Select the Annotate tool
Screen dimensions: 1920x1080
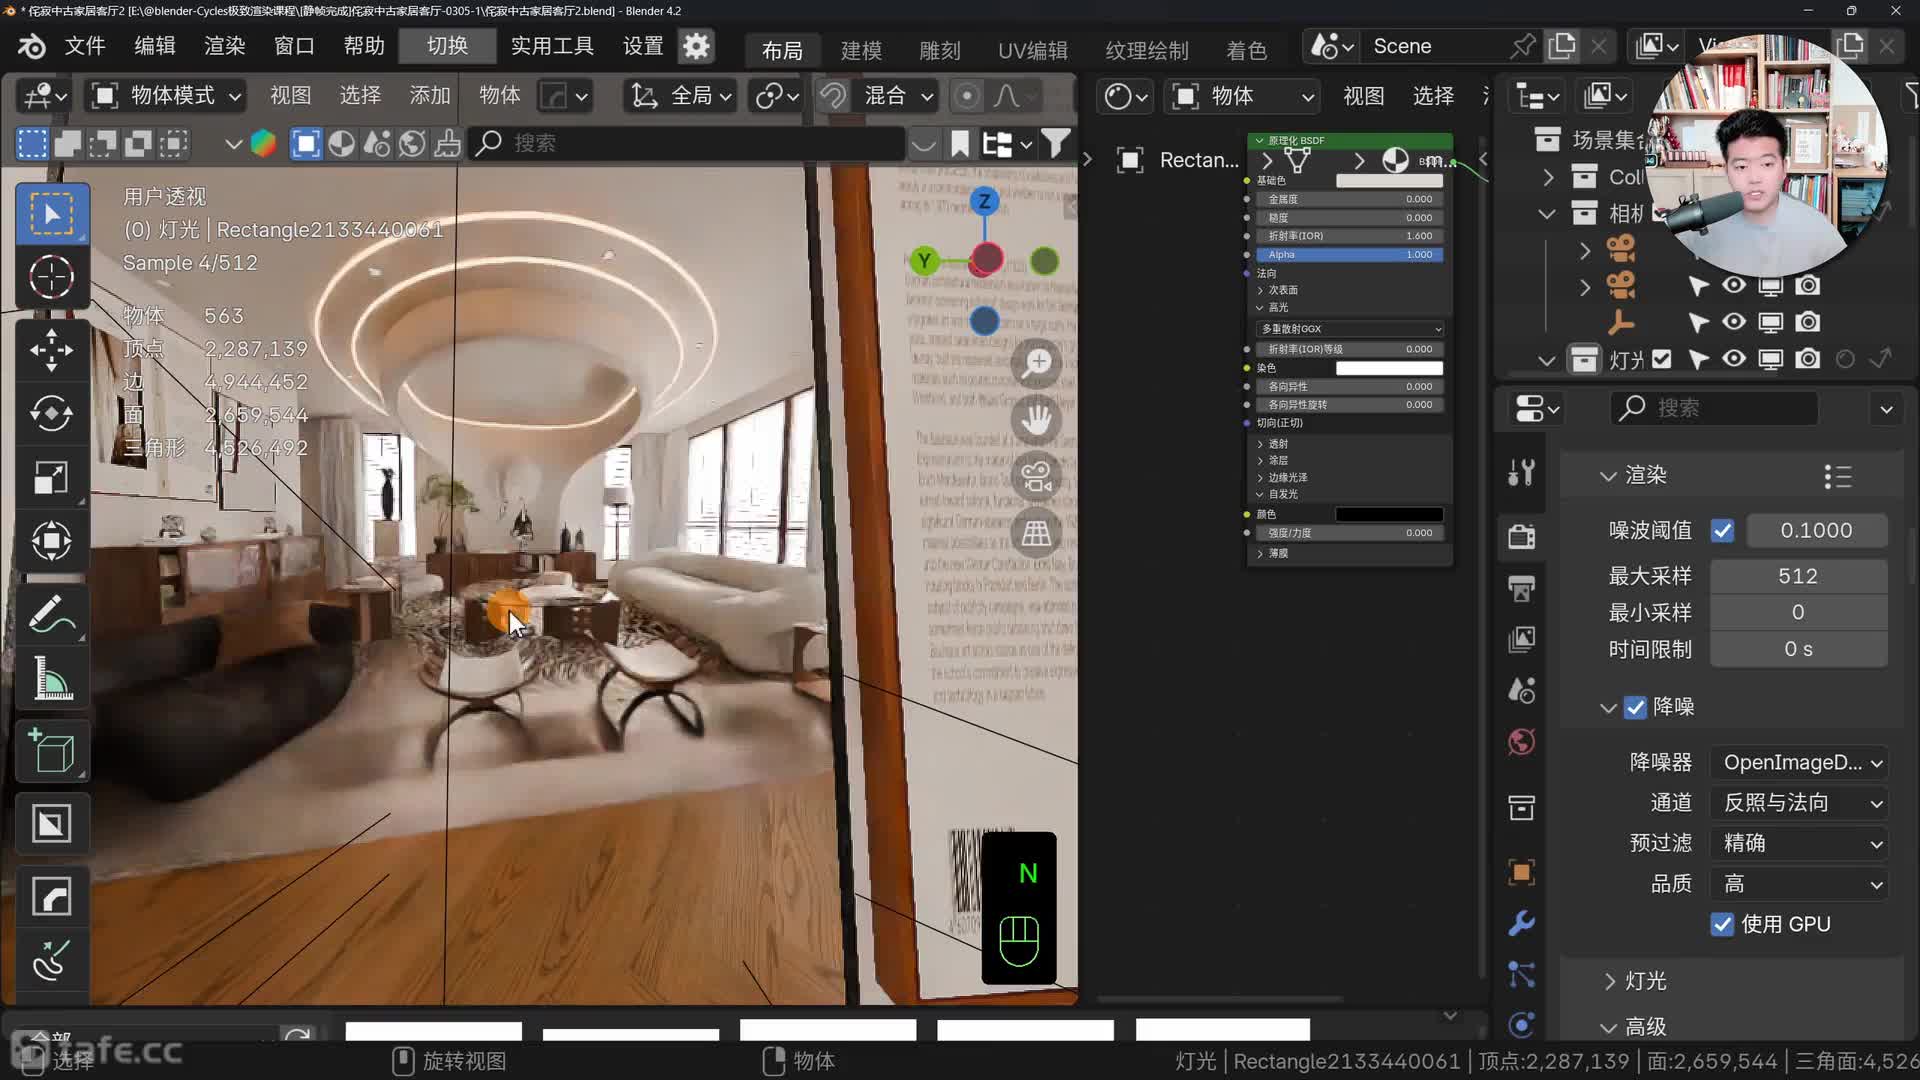click(x=52, y=613)
